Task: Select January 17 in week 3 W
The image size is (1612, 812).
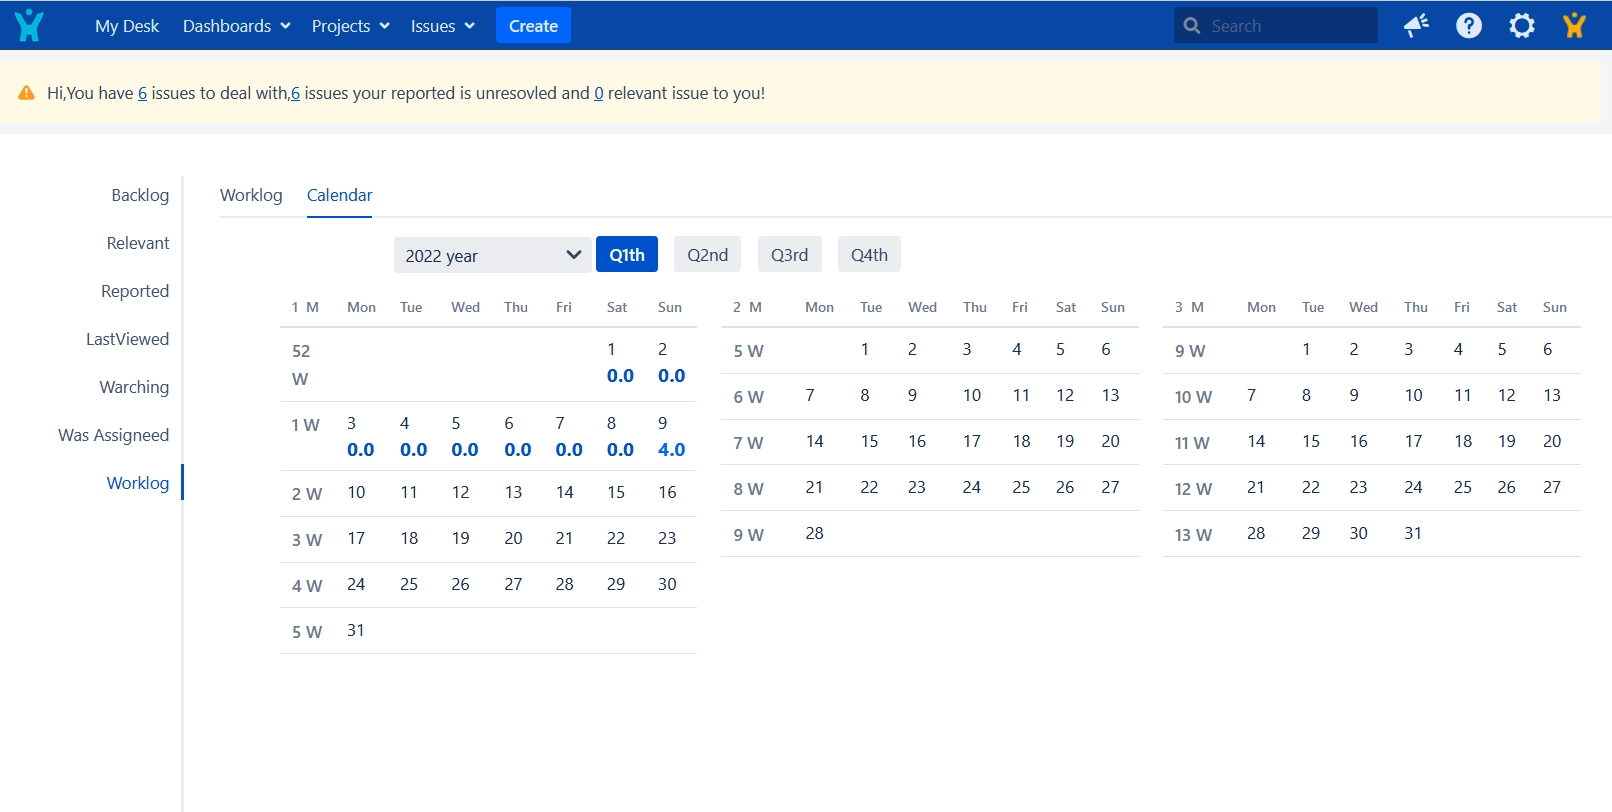Action: [x=356, y=538]
